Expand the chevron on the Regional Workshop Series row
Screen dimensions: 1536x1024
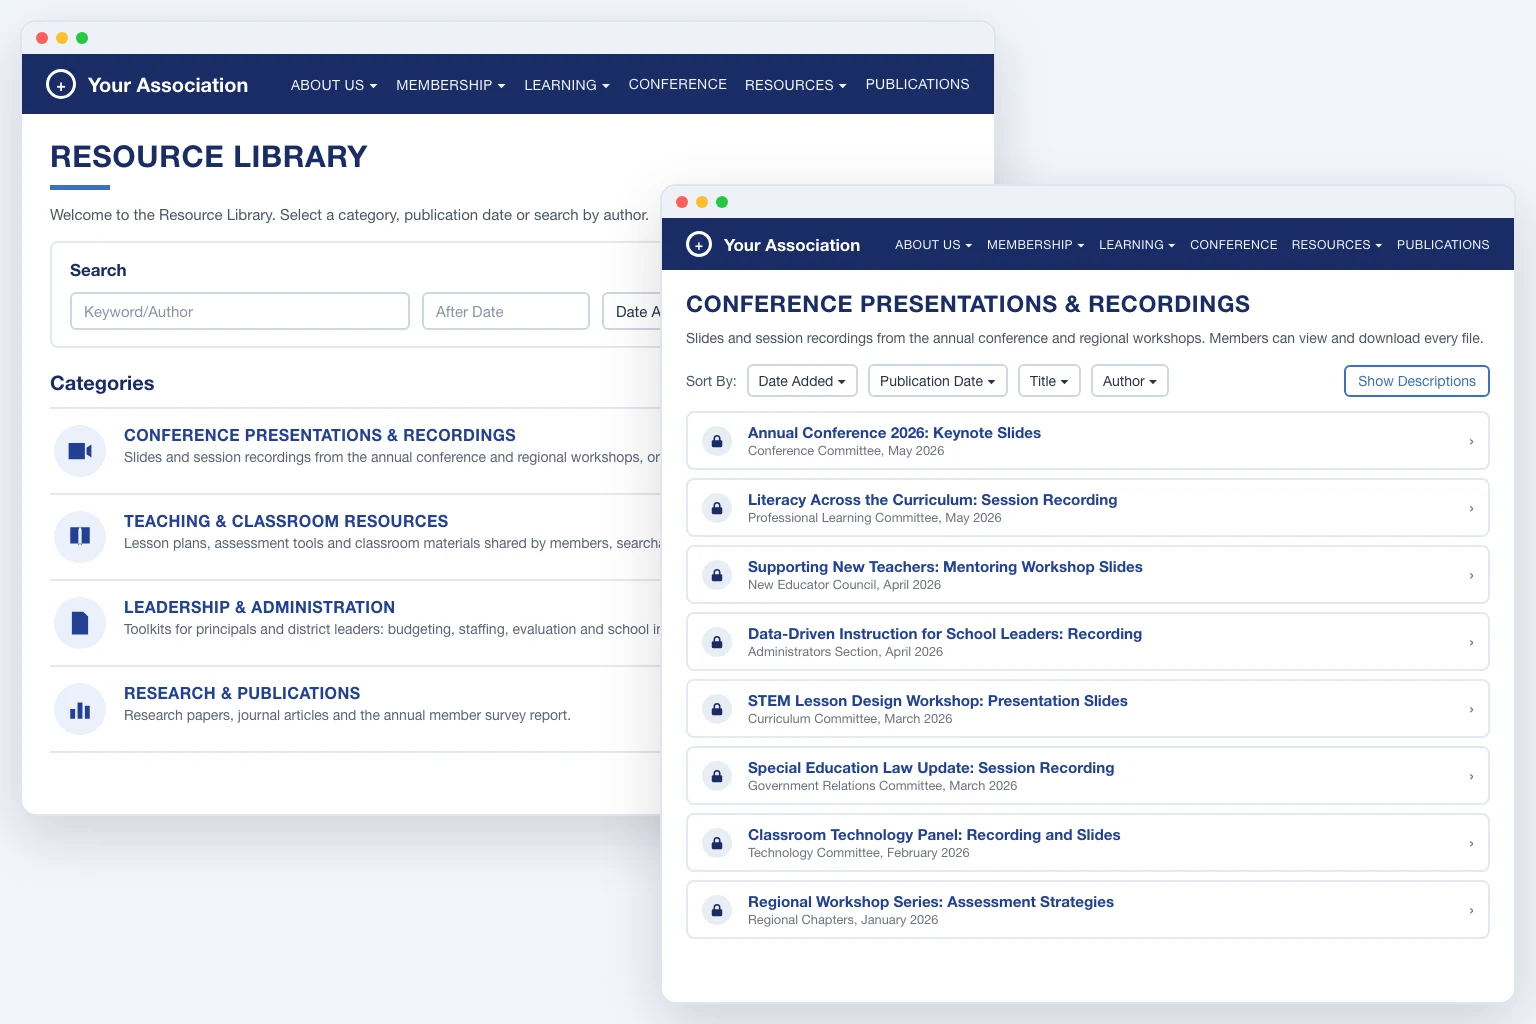1471,910
